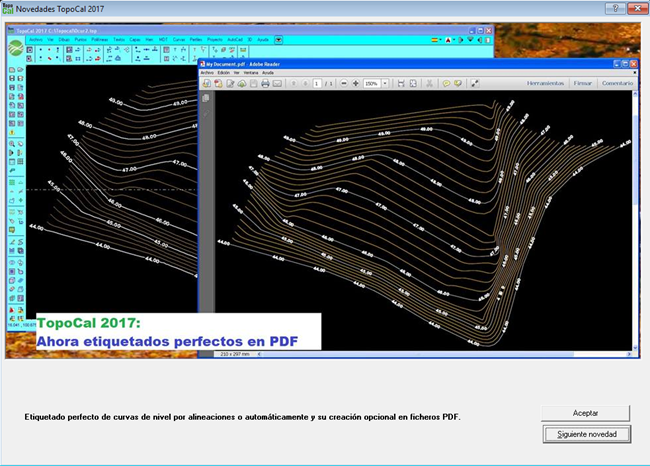Click the new file icon in TopoCal left toolbar
Image resolution: width=650 pixels, height=466 pixels.
point(12,70)
